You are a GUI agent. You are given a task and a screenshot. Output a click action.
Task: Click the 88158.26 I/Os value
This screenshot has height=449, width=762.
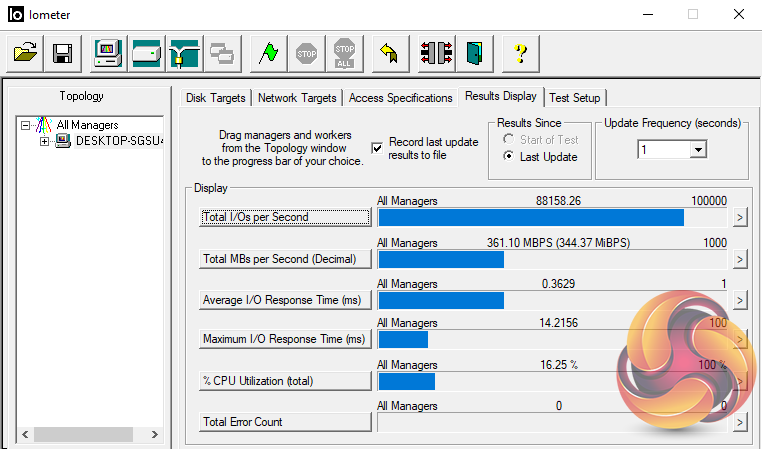[558, 201]
